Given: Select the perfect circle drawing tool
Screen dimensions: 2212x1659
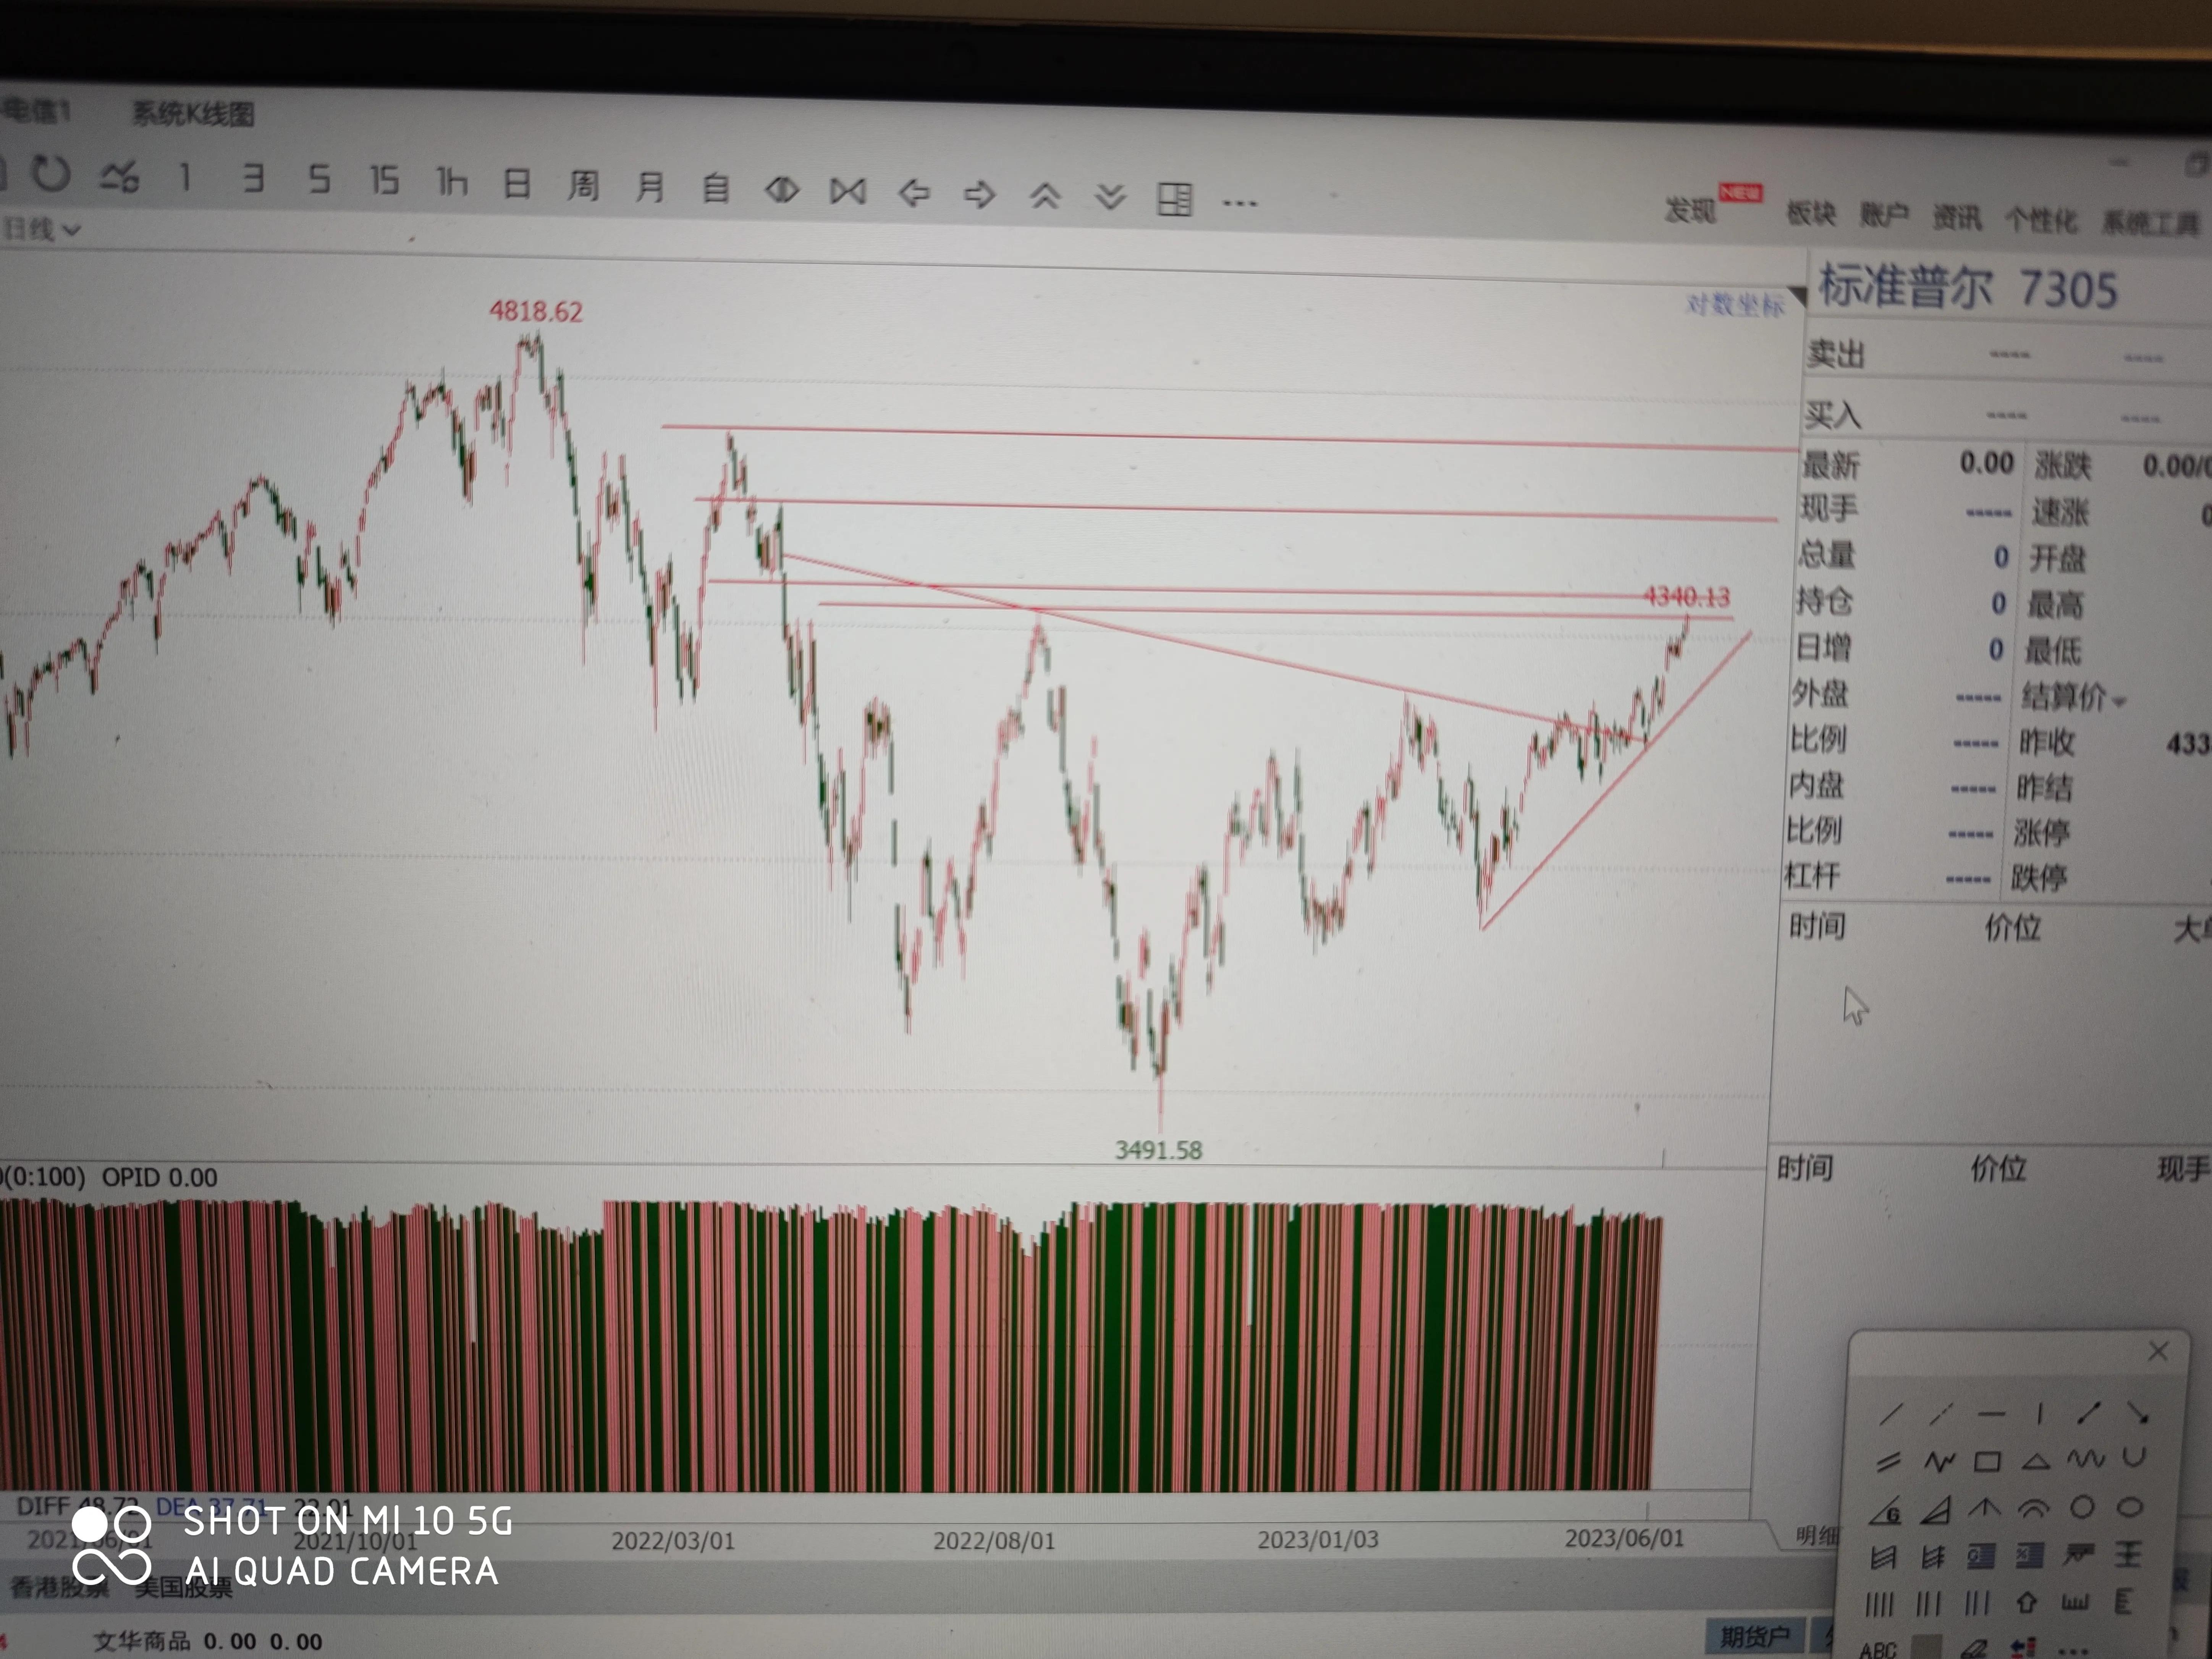Looking at the screenshot, I should click(x=2082, y=1507).
